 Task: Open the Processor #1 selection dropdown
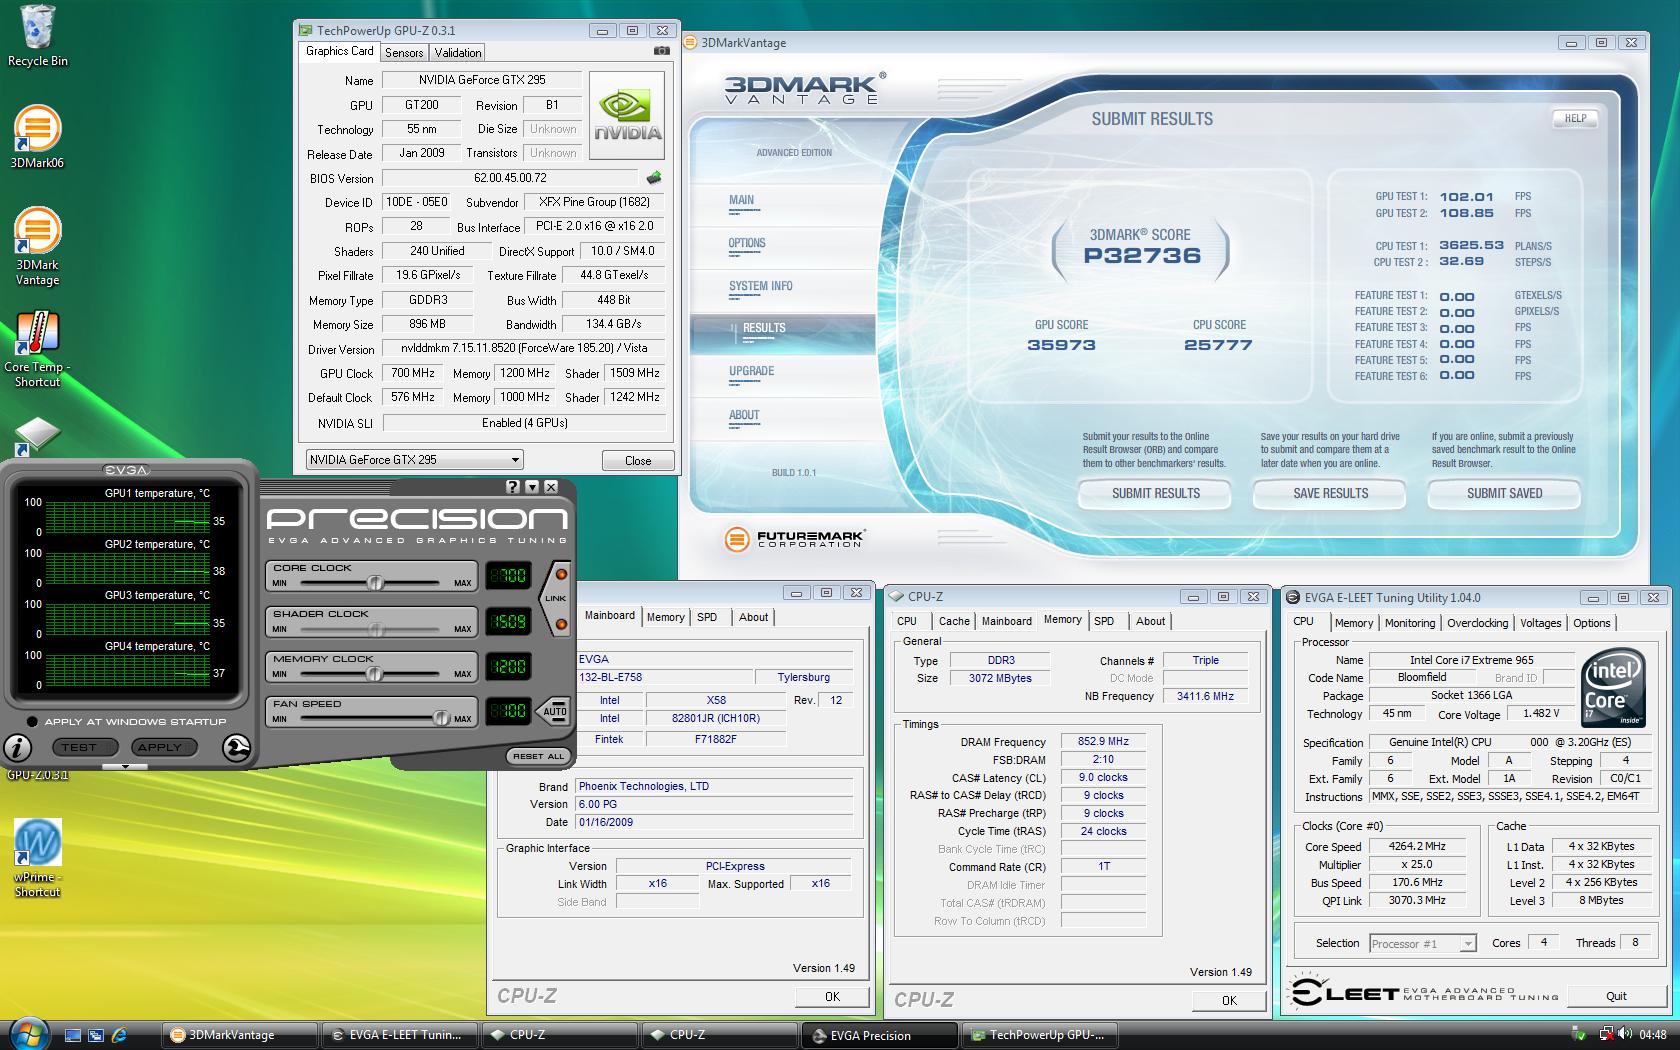pyautogui.click(x=1422, y=943)
